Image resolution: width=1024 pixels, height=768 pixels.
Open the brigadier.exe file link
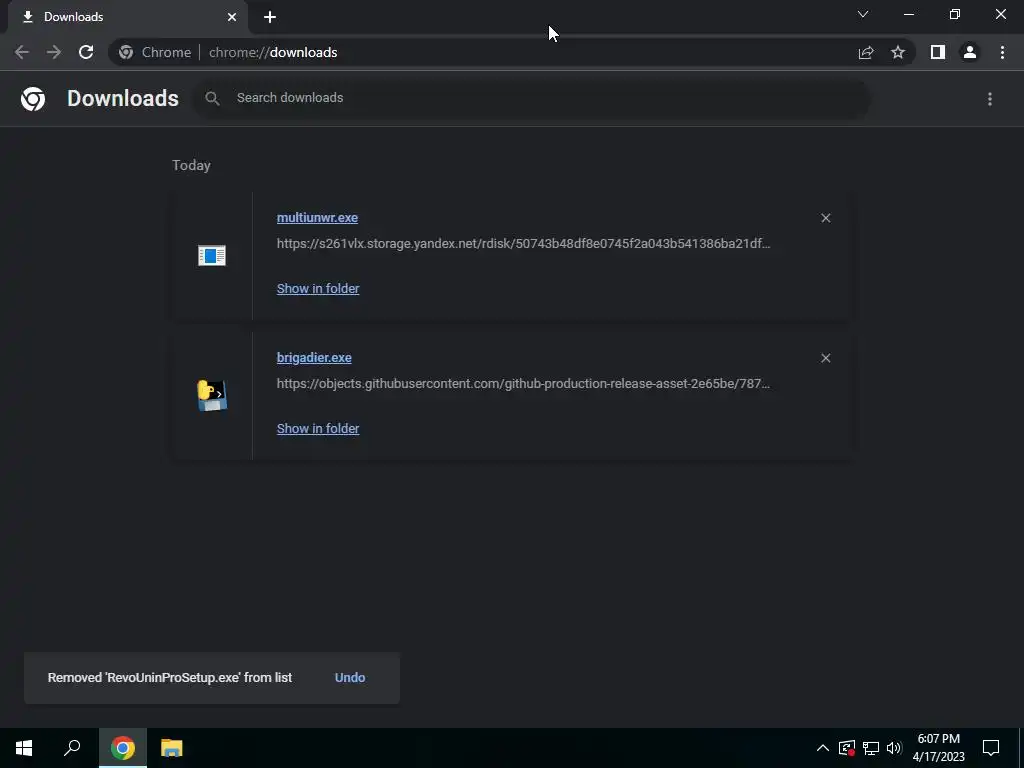[314, 357]
